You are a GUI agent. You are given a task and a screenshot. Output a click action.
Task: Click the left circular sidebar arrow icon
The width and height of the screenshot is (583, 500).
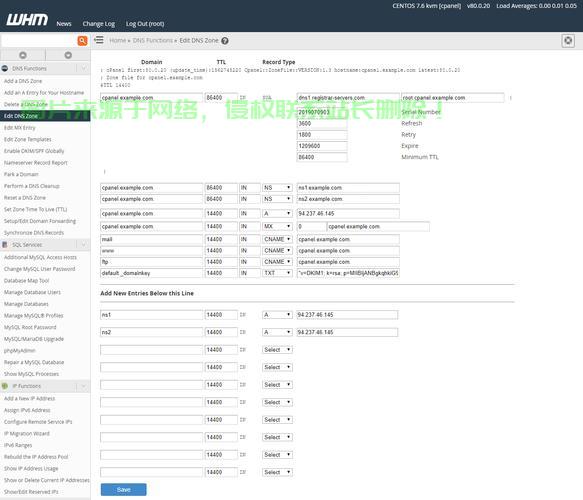[x=23, y=55]
